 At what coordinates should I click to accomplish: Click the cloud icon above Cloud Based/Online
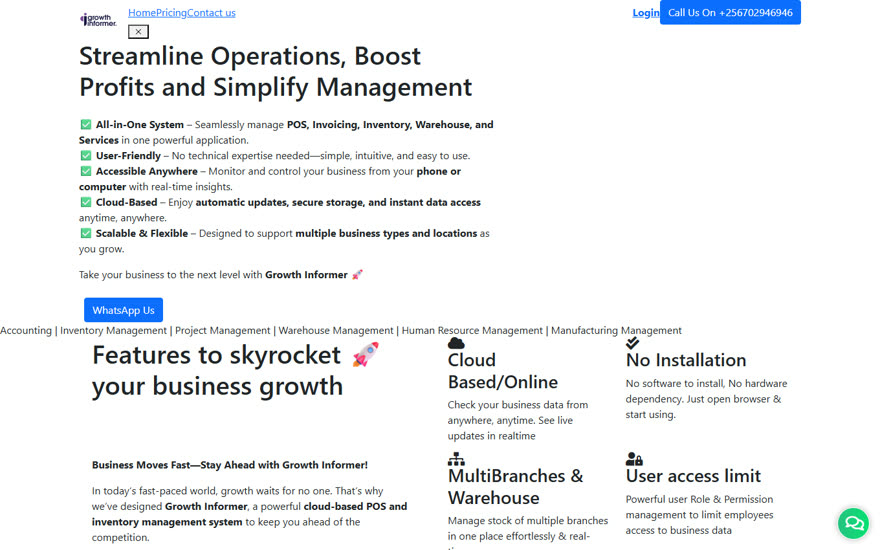456,342
